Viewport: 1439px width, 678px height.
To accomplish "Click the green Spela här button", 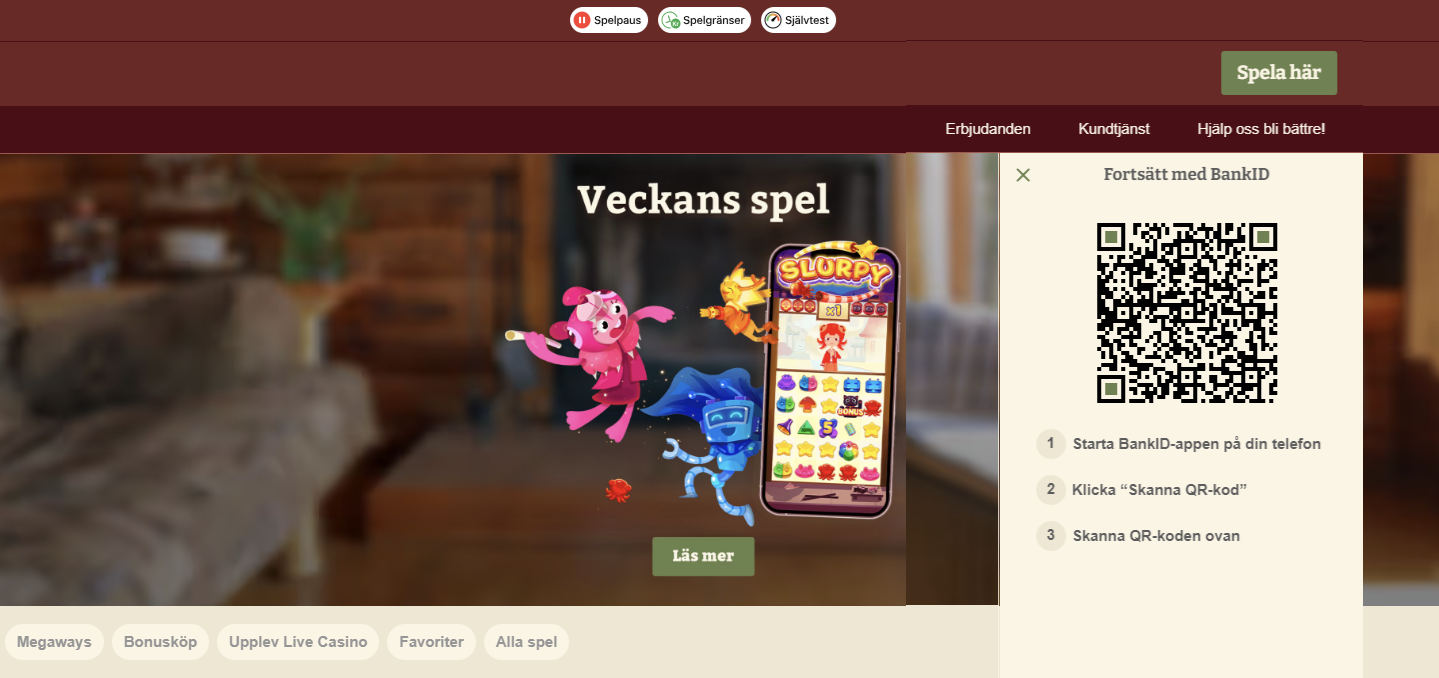I will coord(1279,73).
